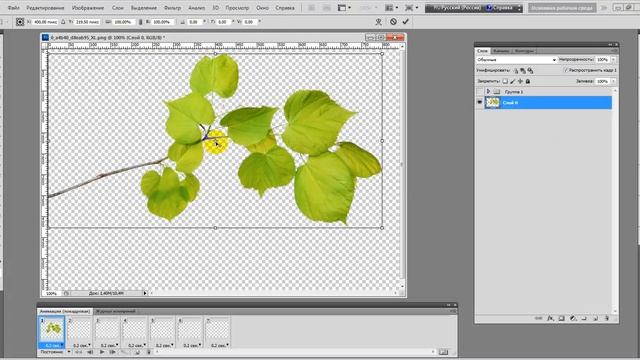The height and width of the screenshot is (360, 640).
Task: Create a new group icon in Layers panel
Action: click(x=584, y=318)
